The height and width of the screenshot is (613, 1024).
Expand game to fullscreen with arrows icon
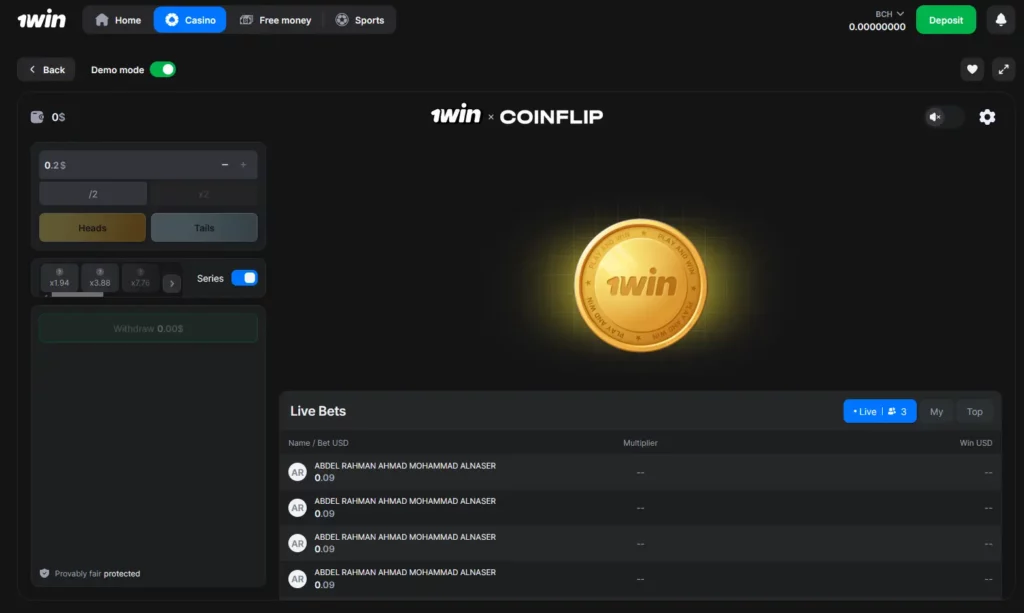pyautogui.click(x=1003, y=69)
